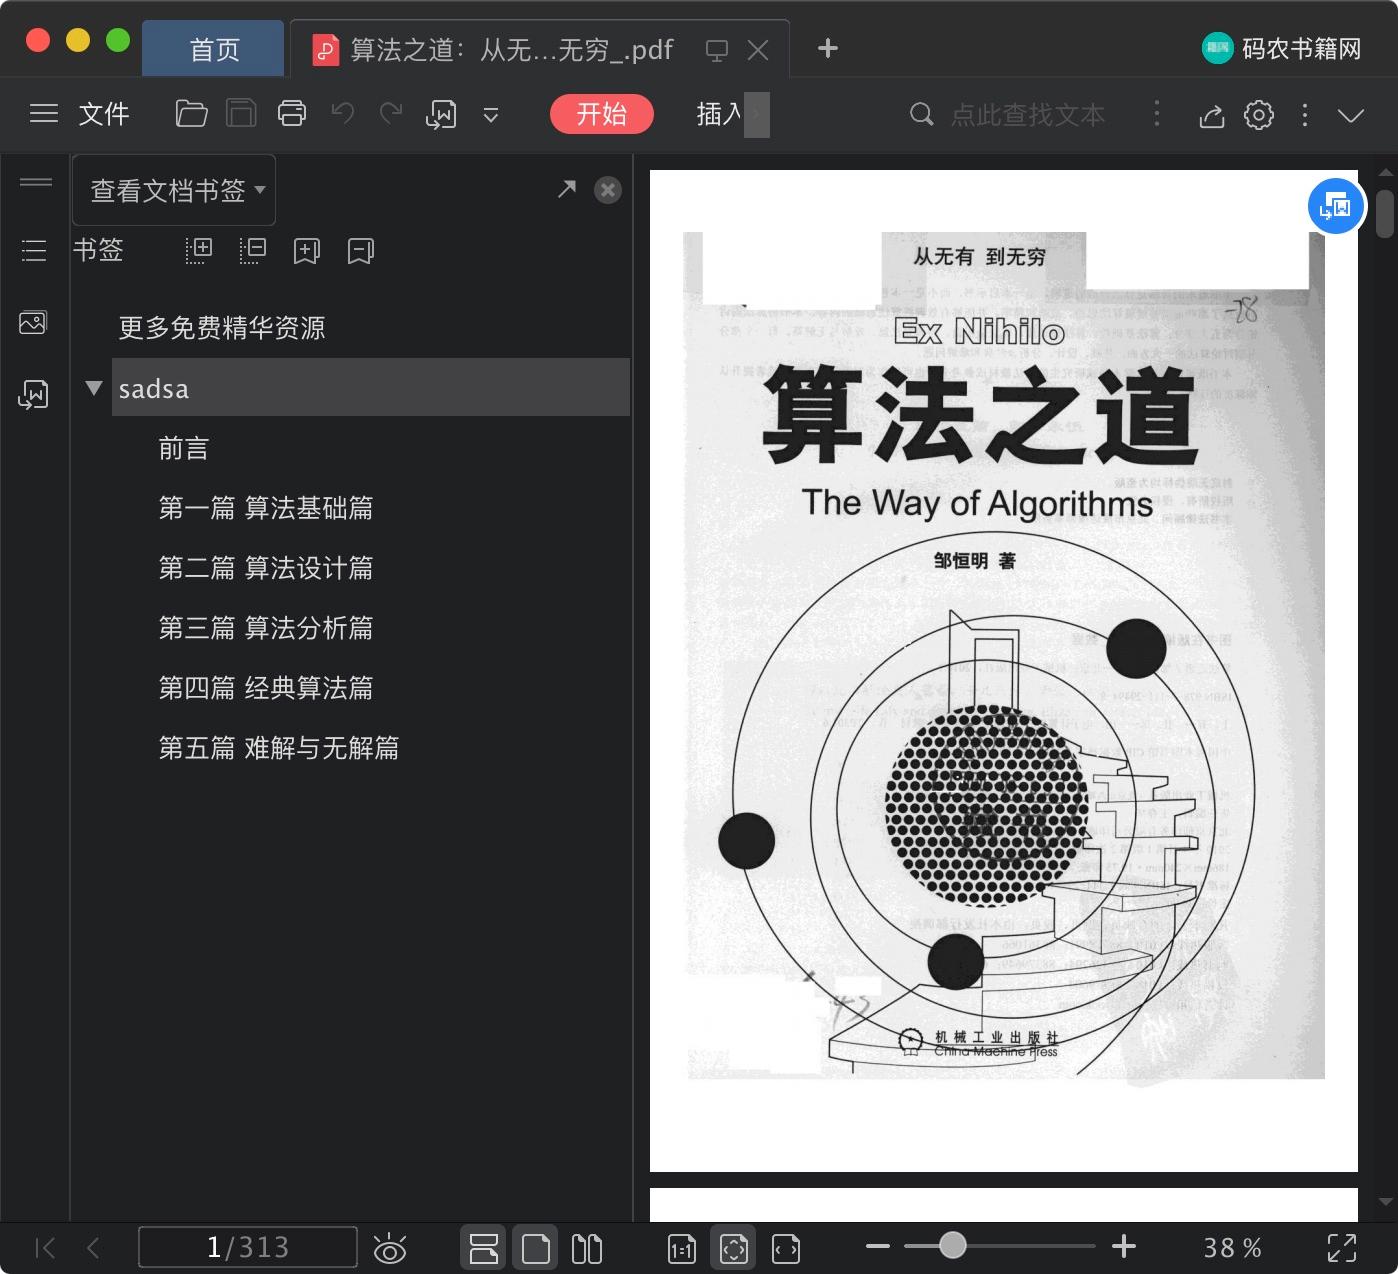
Task: Click the vertical scrollbar thumb
Action: pos(1385,214)
